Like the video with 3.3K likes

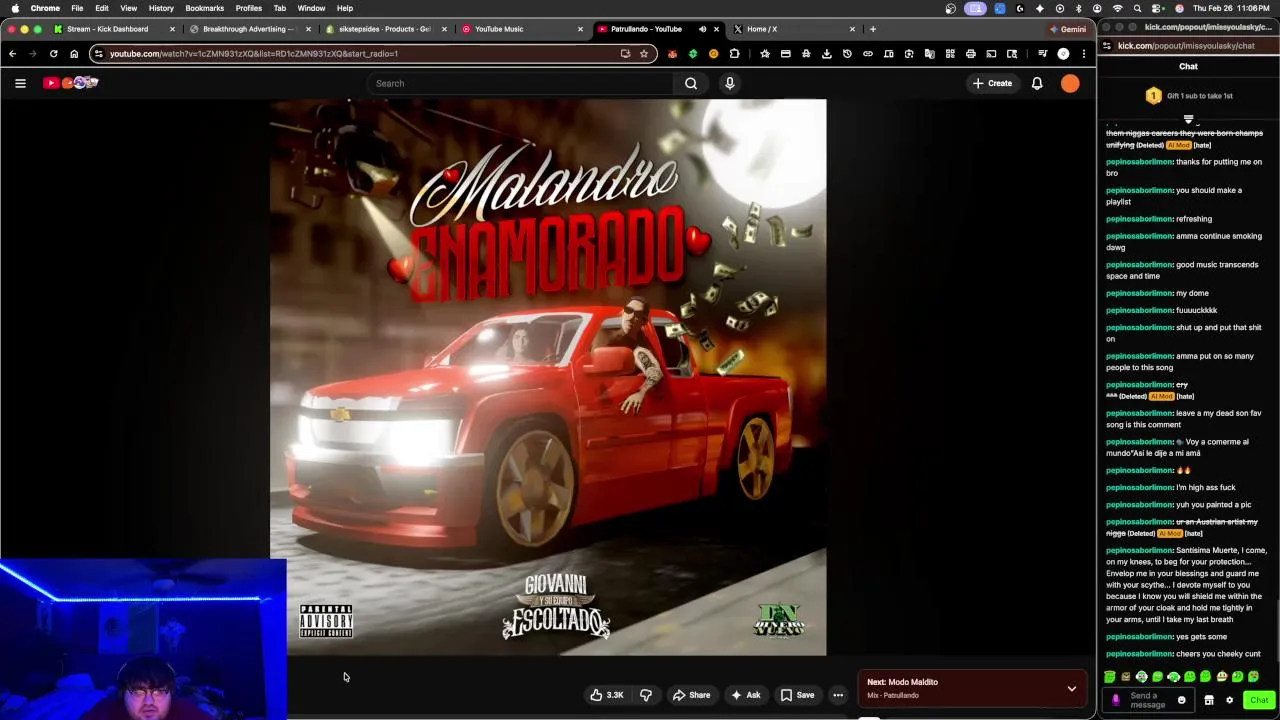606,695
